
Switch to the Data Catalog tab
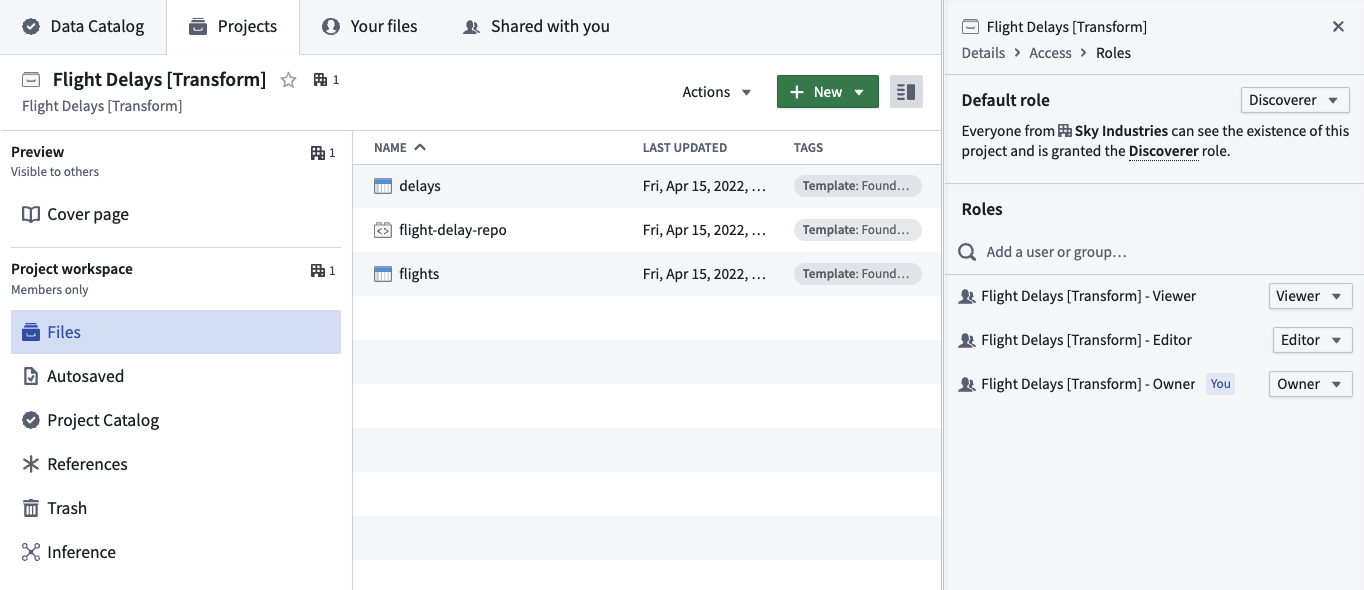[83, 27]
